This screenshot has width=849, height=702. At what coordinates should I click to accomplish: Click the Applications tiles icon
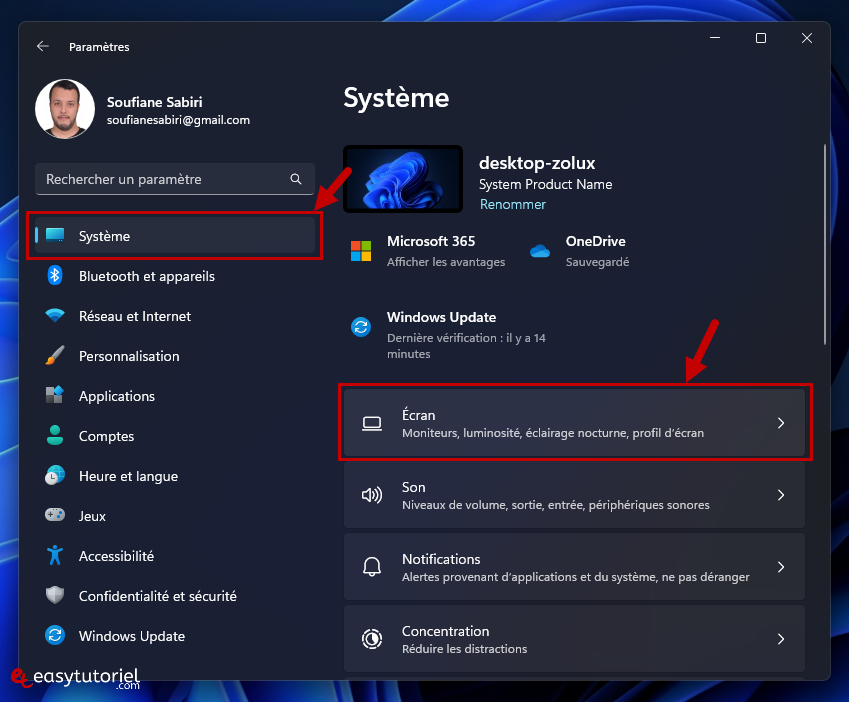(55, 395)
